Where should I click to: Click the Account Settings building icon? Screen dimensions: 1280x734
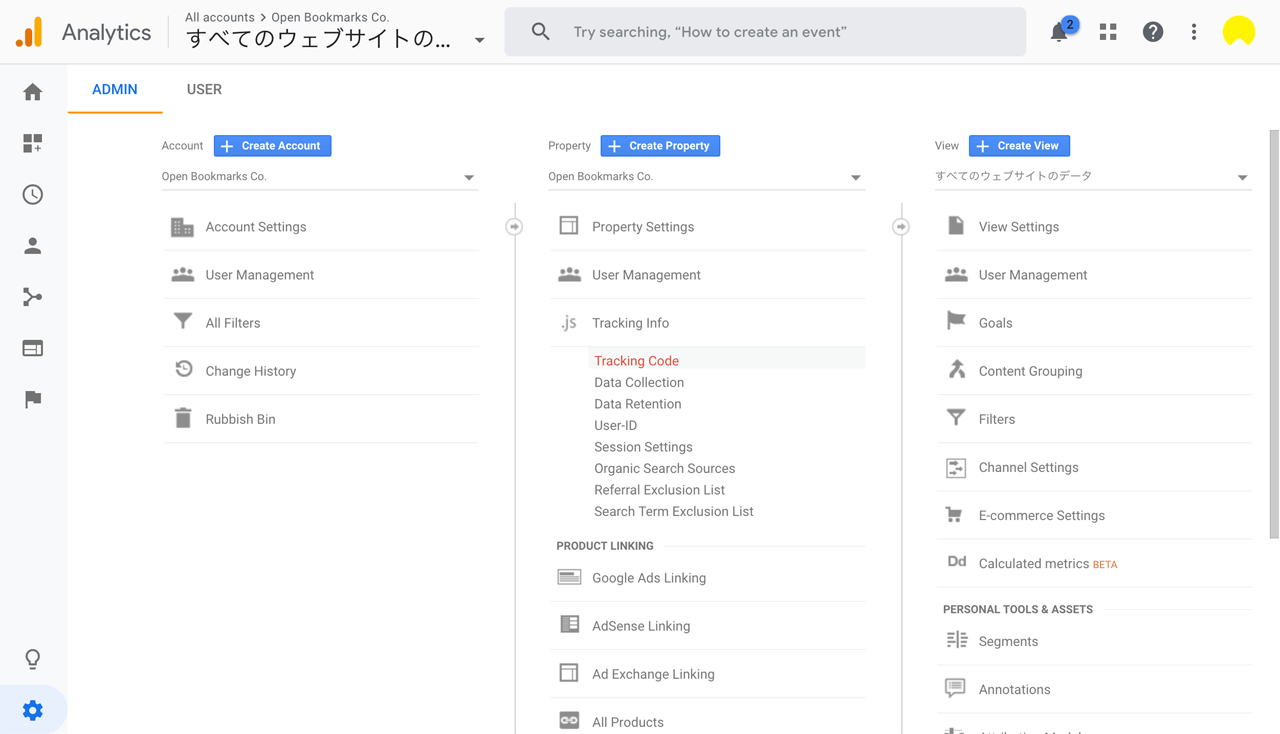tap(182, 227)
